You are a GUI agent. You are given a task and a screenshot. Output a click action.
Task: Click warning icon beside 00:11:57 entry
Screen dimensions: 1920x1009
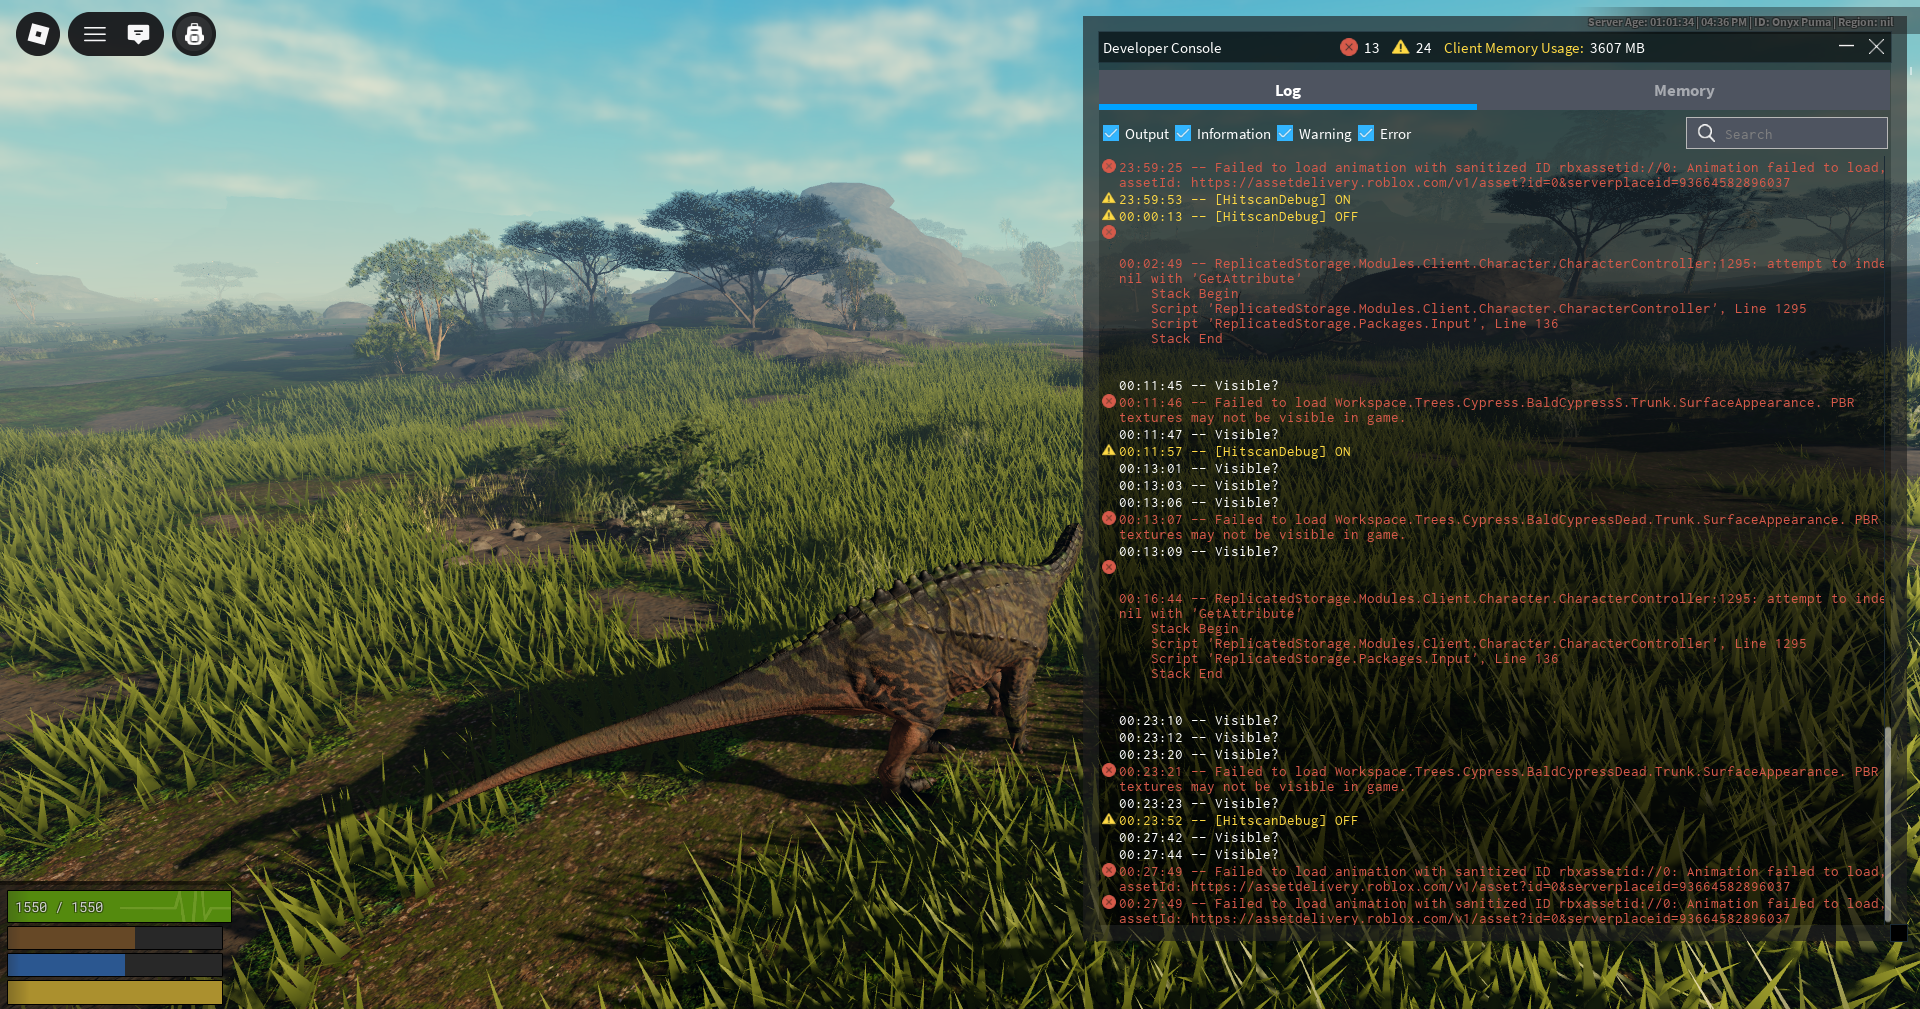(1109, 450)
